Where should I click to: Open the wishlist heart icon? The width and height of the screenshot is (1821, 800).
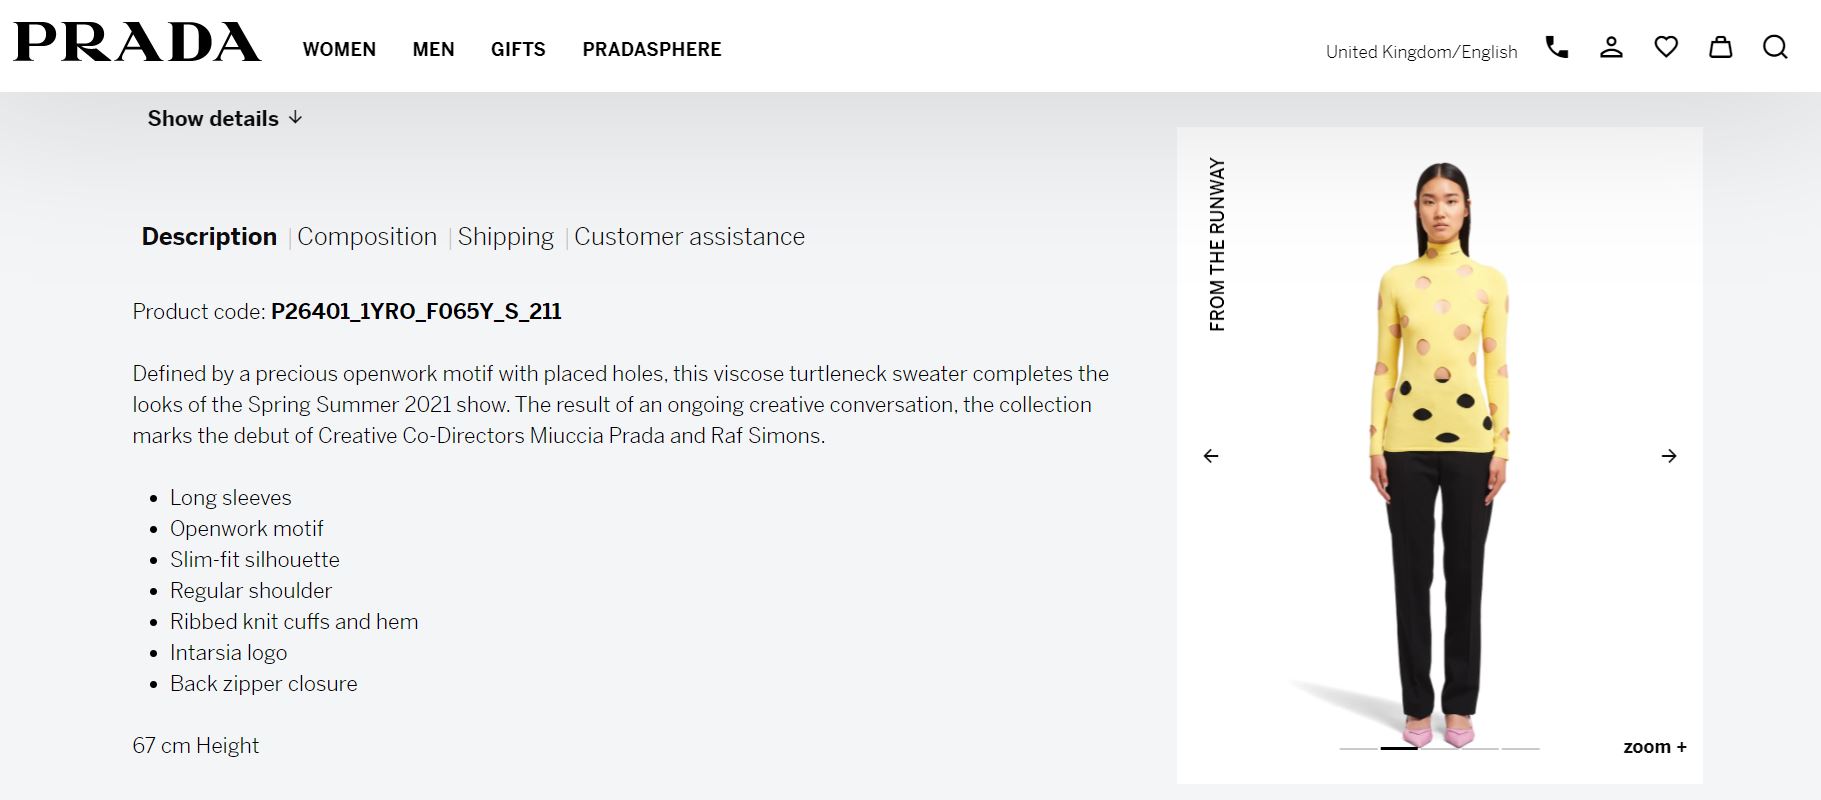pos(1666,47)
